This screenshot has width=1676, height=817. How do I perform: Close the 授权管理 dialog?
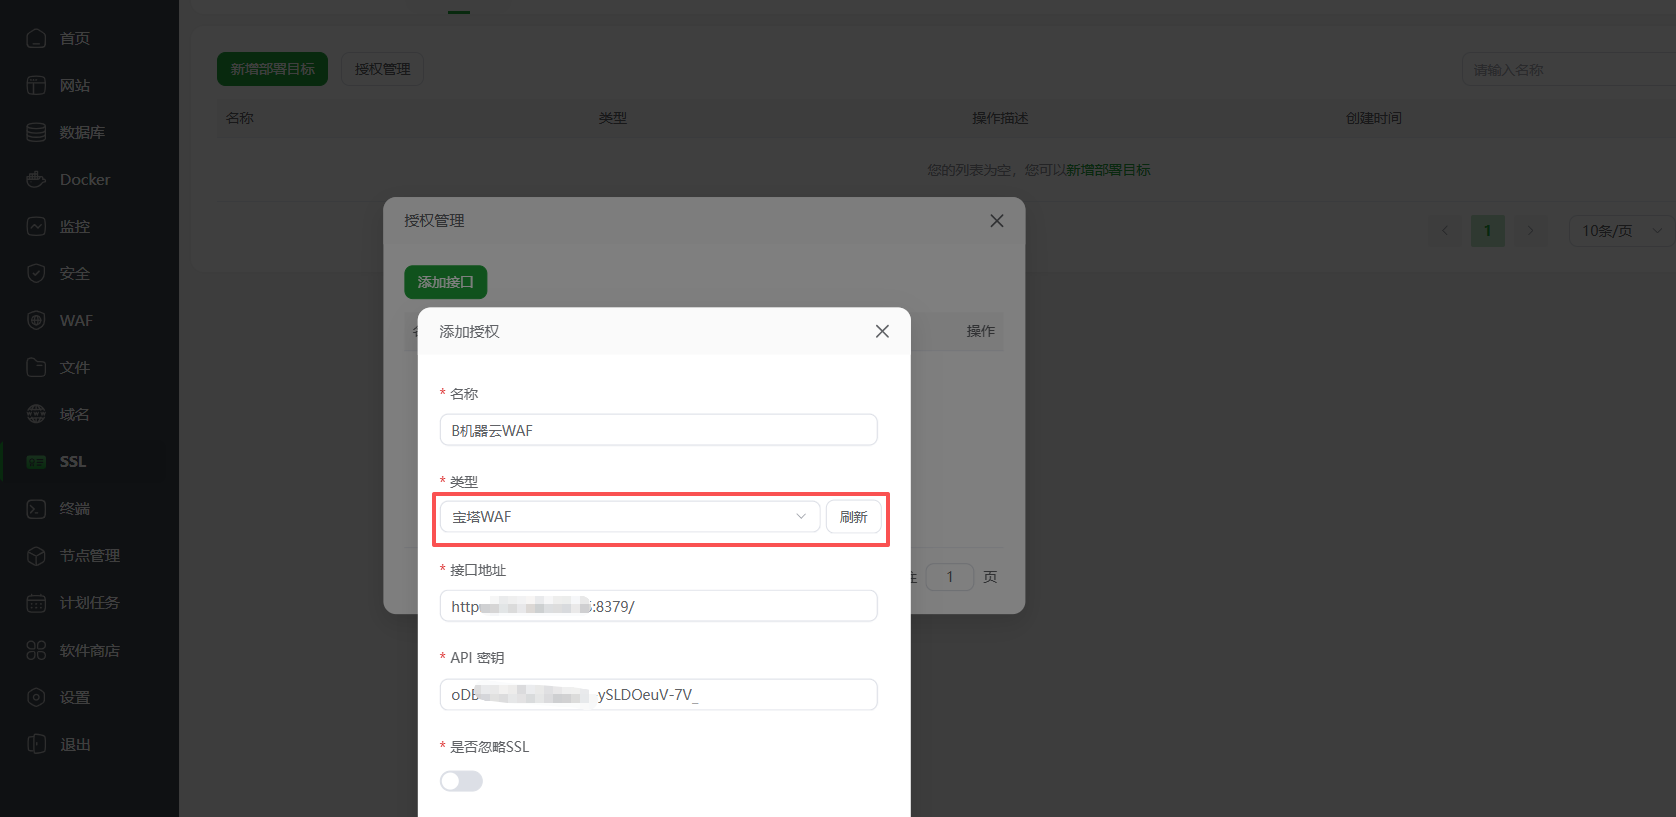tap(997, 221)
